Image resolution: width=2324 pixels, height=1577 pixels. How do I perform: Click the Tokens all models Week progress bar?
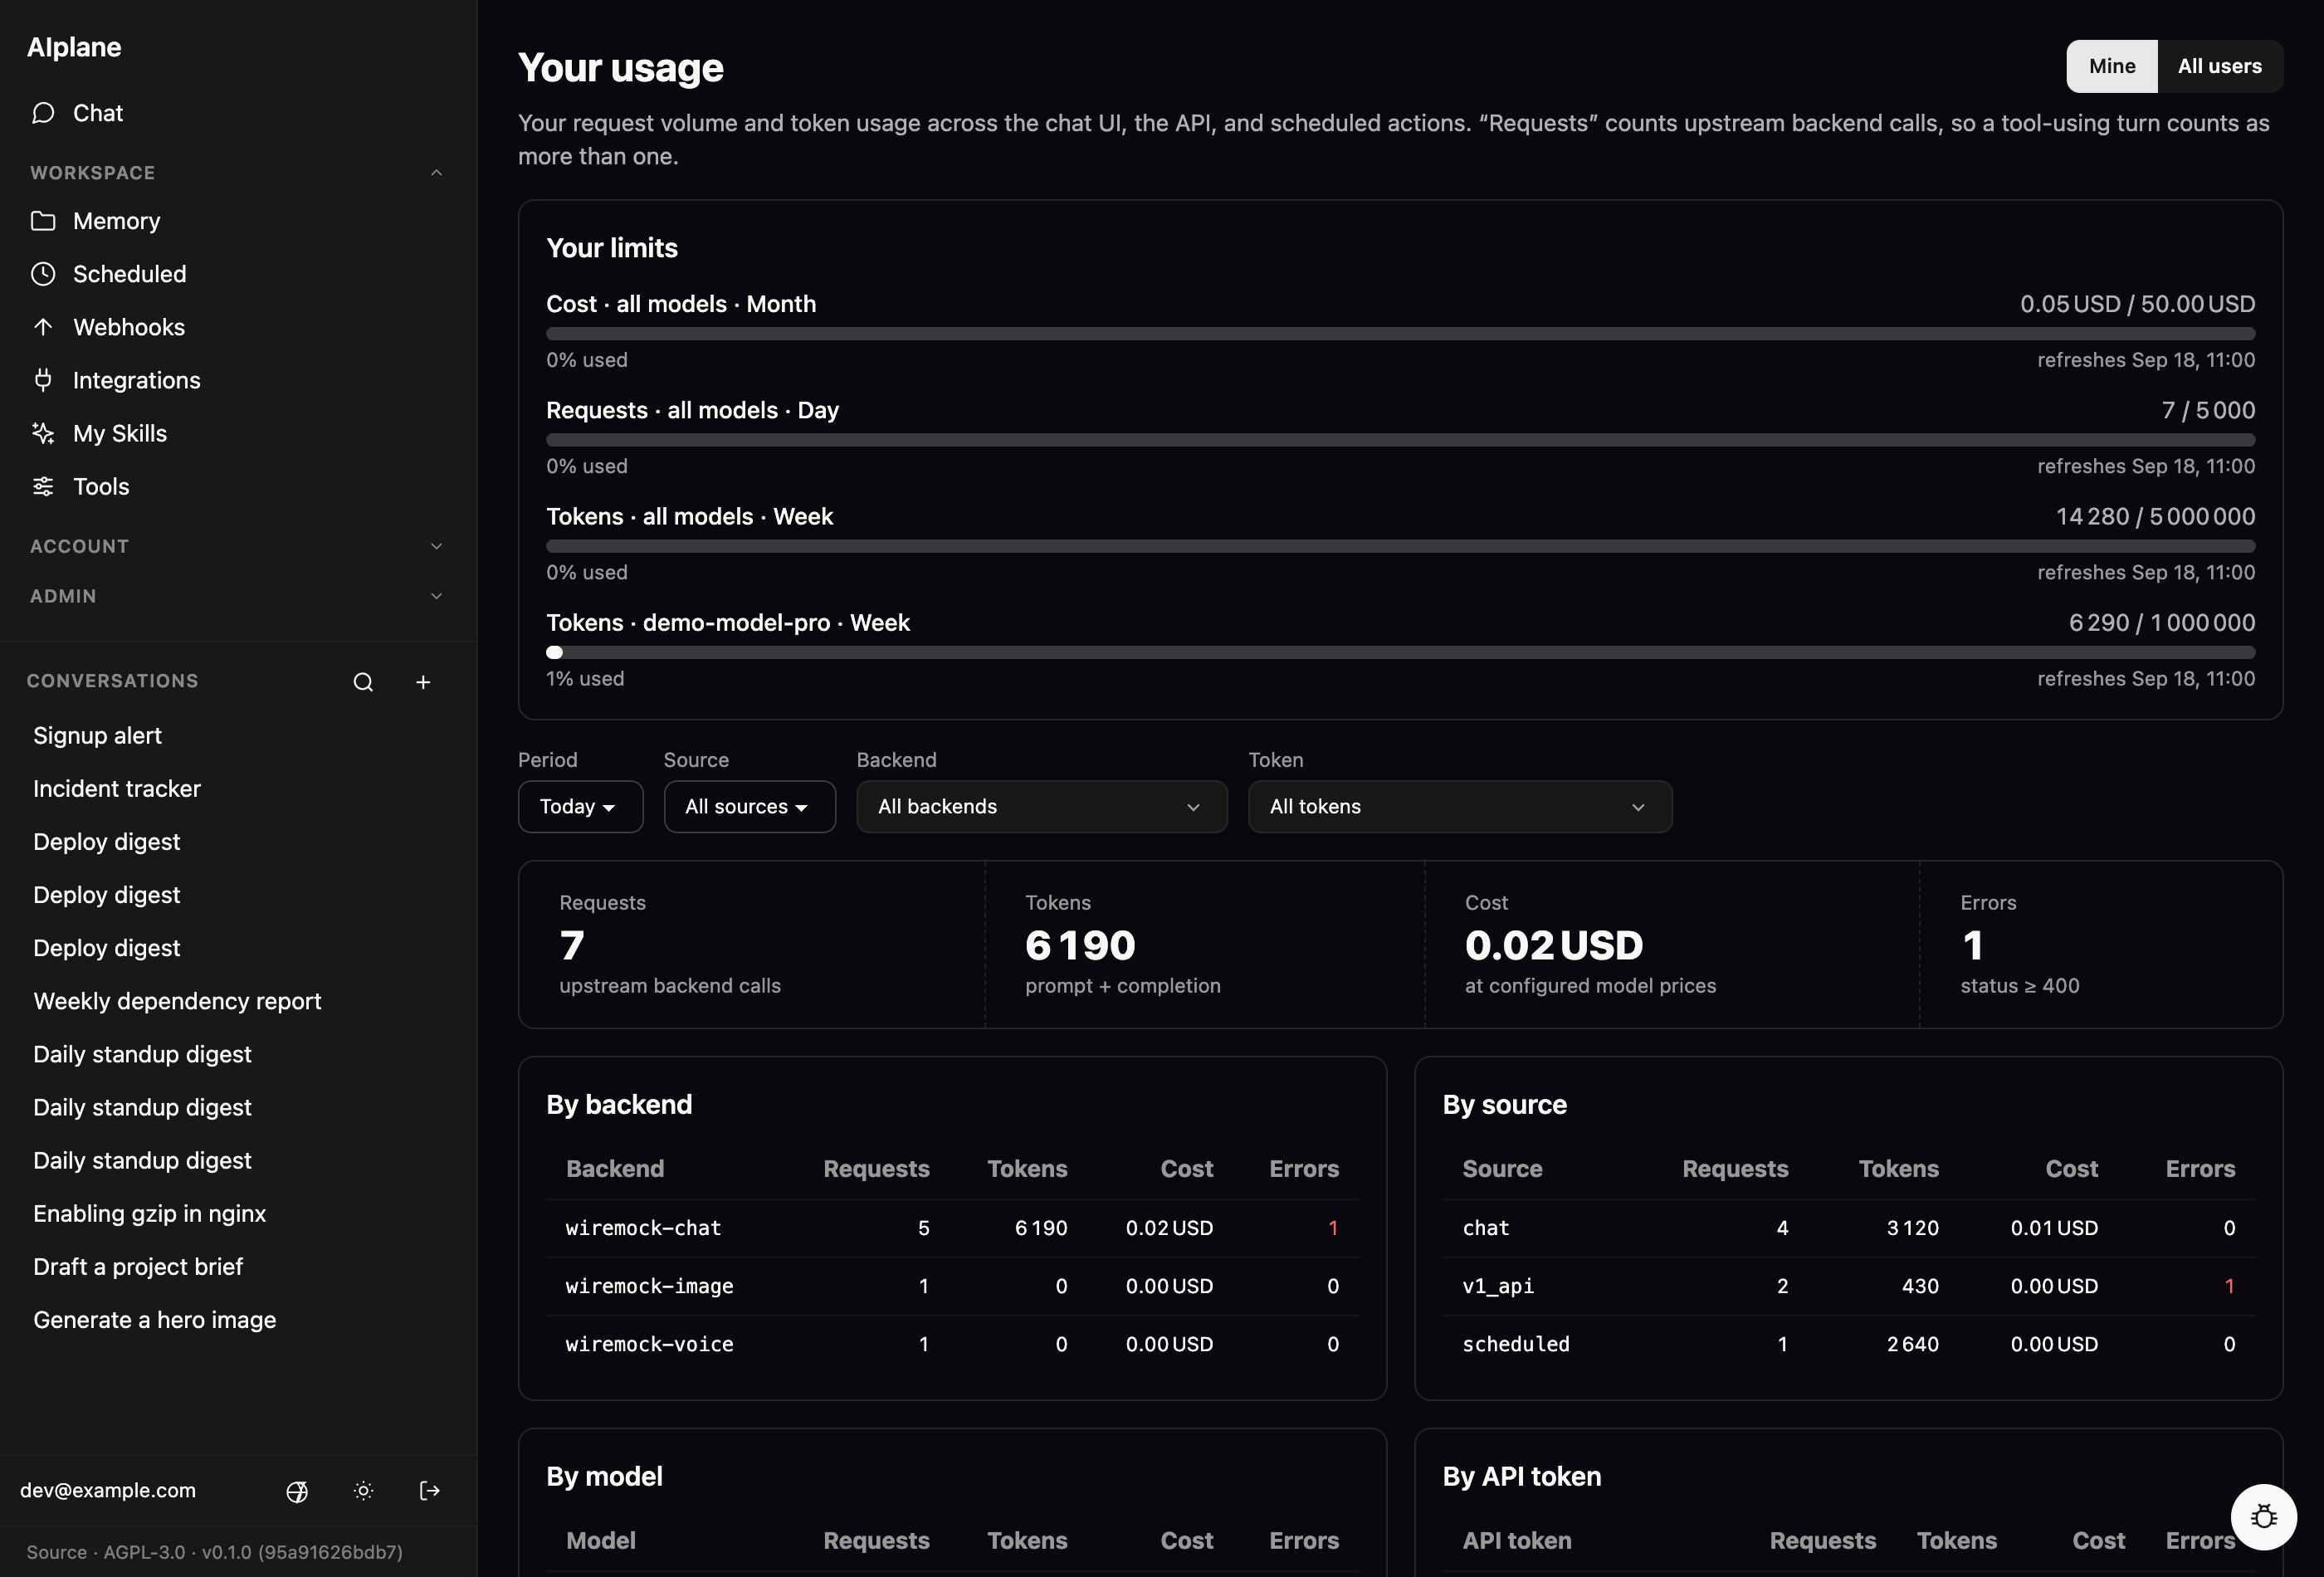(x=1400, y=547)
